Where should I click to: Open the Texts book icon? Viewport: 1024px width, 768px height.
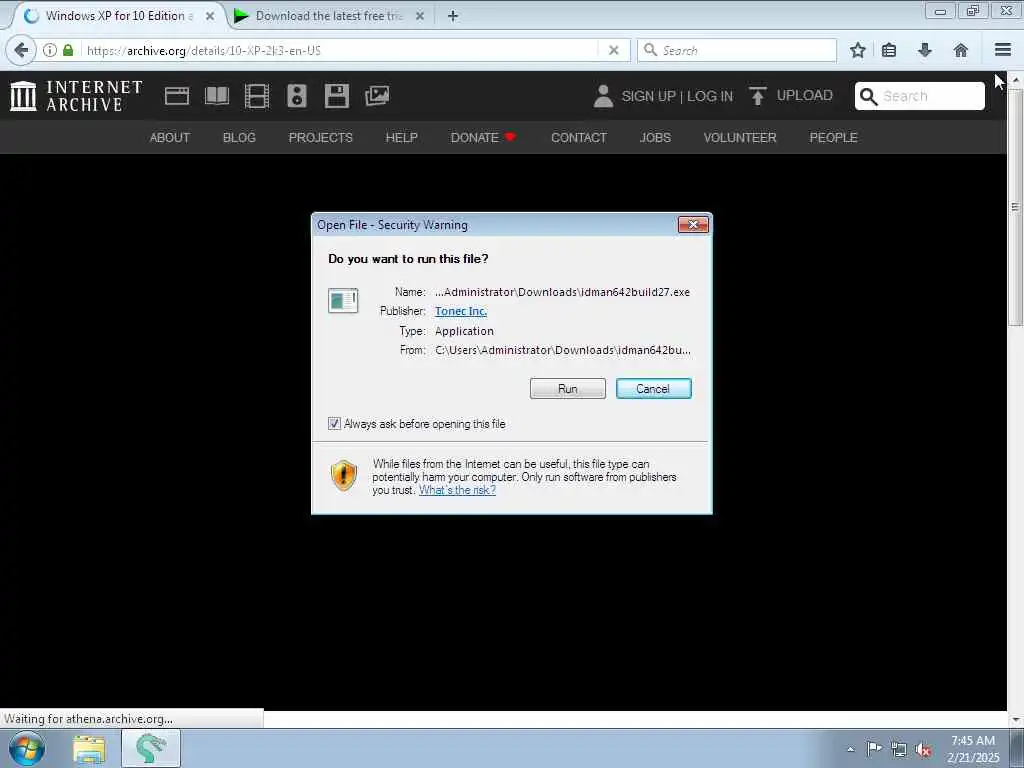pyautogui.click(x=217, y=96)
